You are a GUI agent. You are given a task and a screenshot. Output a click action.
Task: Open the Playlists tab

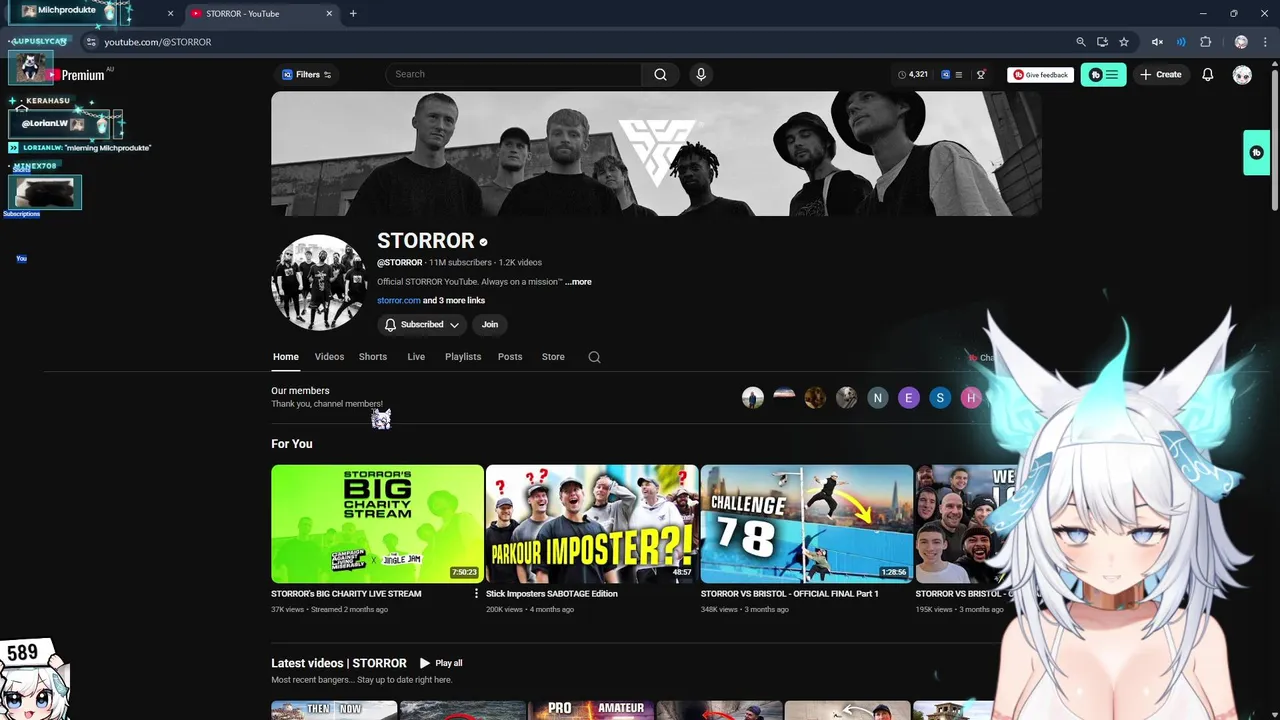point(463,357)
